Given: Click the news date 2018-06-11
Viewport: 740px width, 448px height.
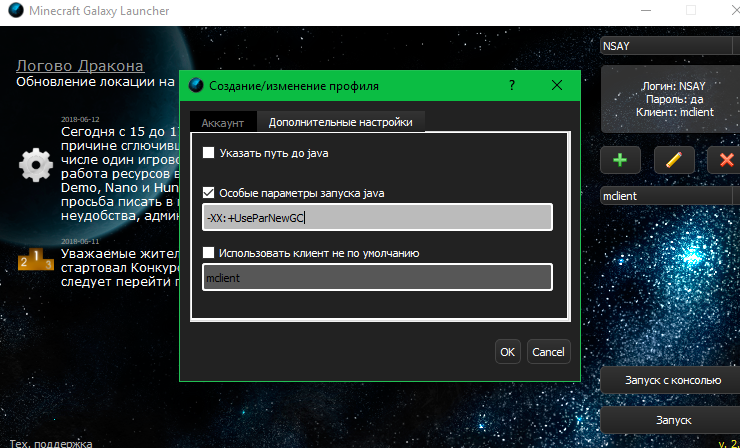Looking at the screenshot, I should click(x=80, y=241).
